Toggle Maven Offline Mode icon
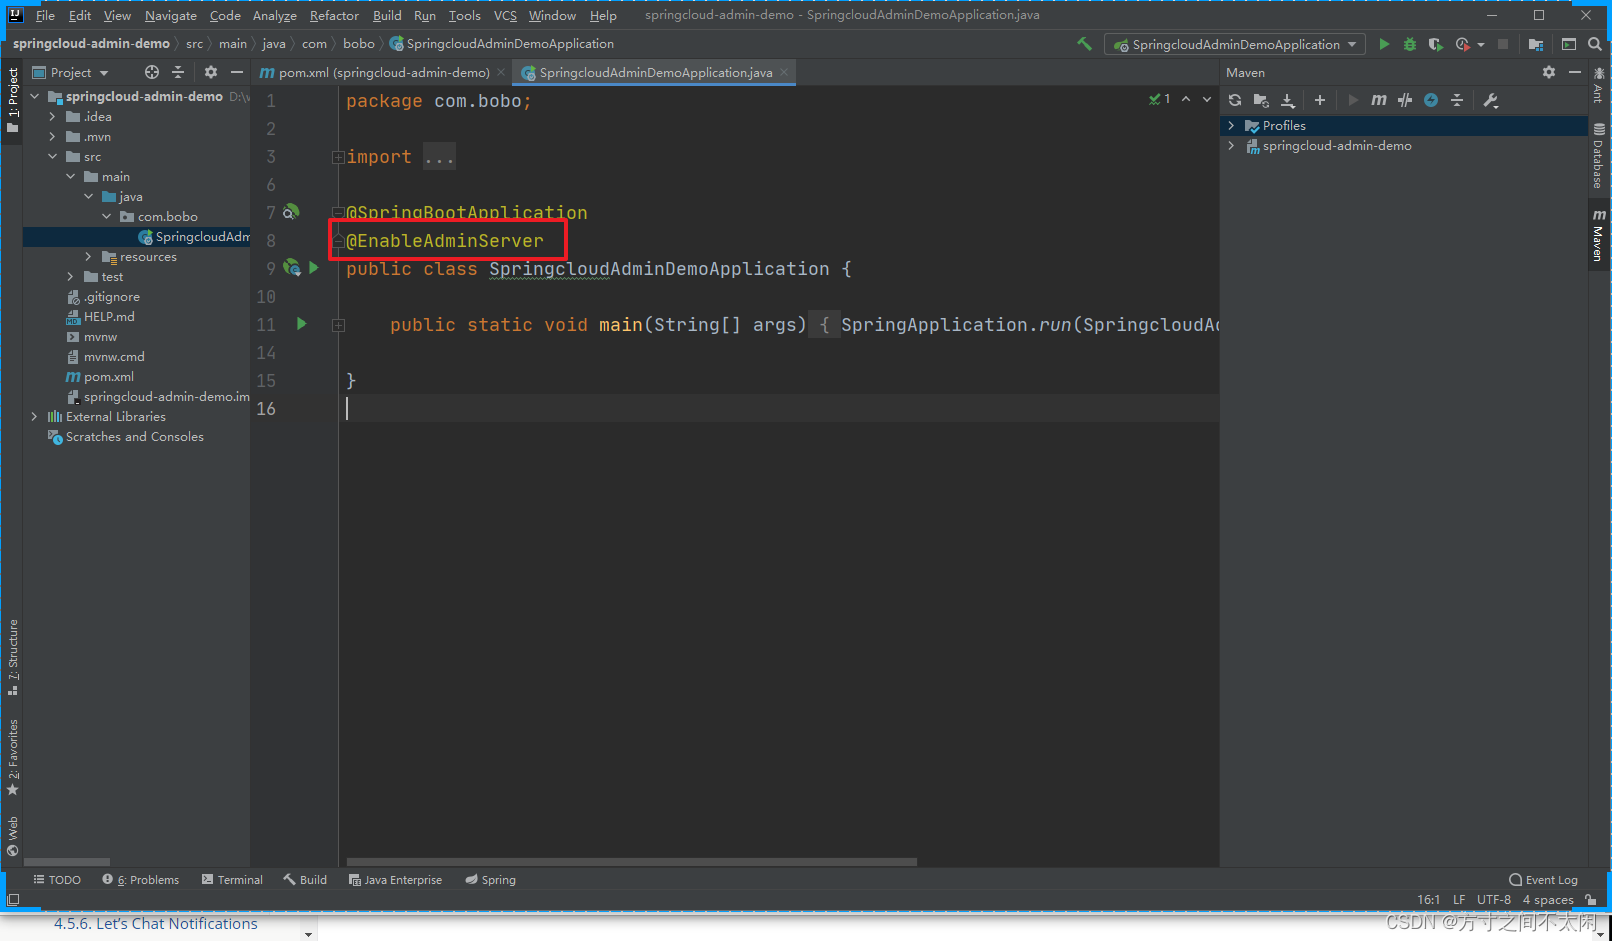 pyautogui.click(x=1405, y=100)
